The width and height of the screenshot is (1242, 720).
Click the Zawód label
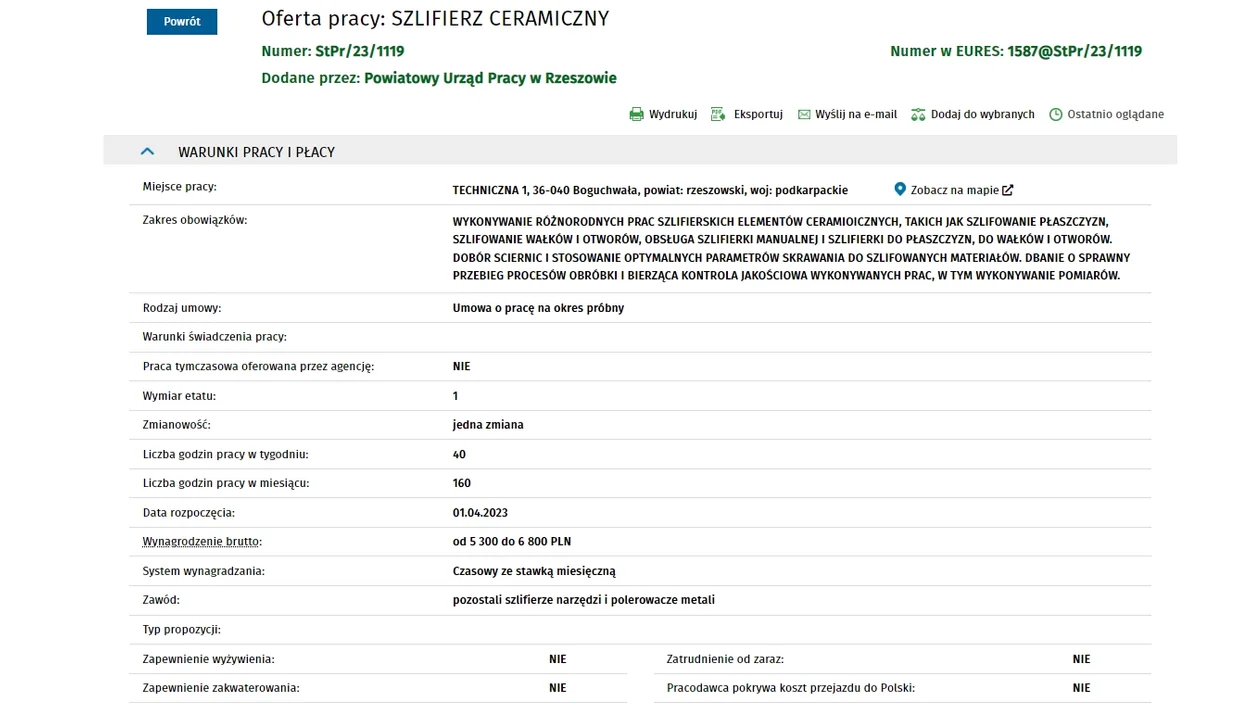pyautogui.click(x=161, y=600)
